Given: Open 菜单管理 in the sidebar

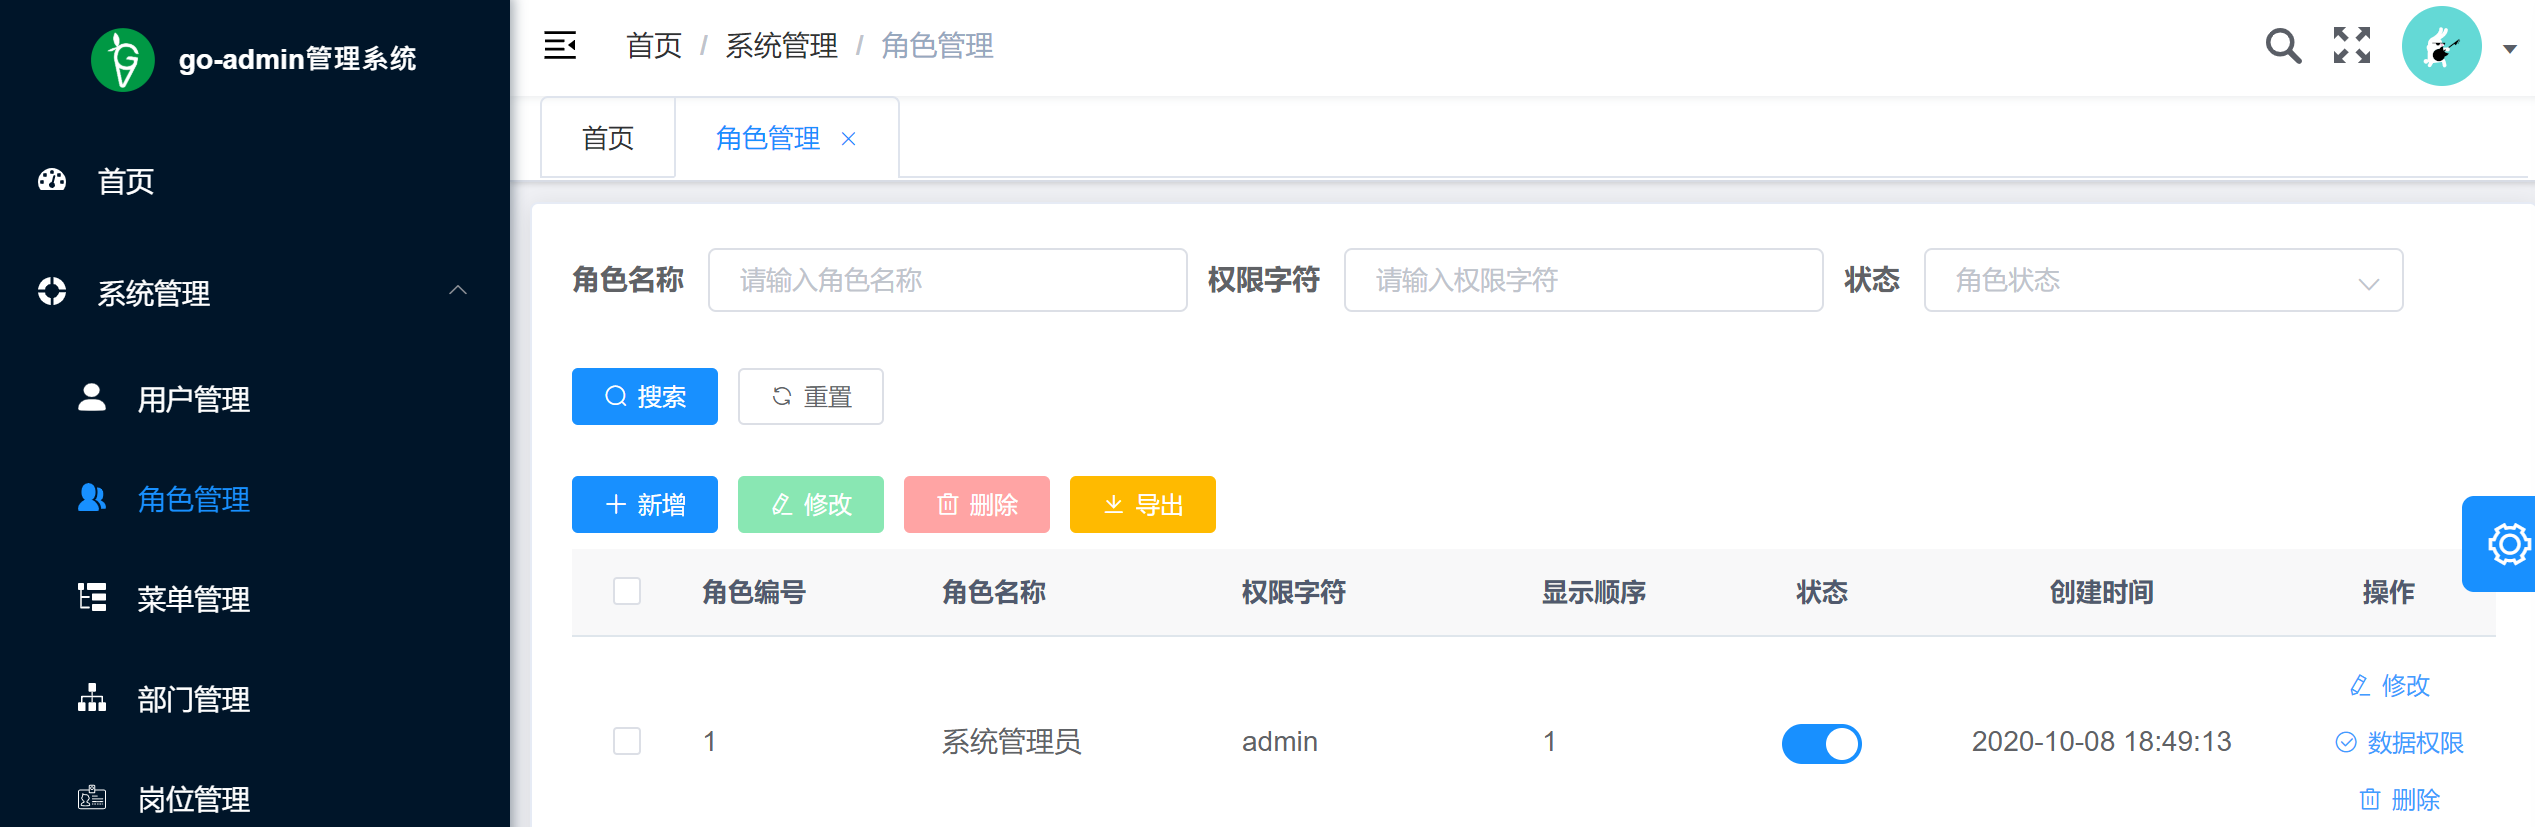Looking at the screenshot, I should [x=193, y=599].
